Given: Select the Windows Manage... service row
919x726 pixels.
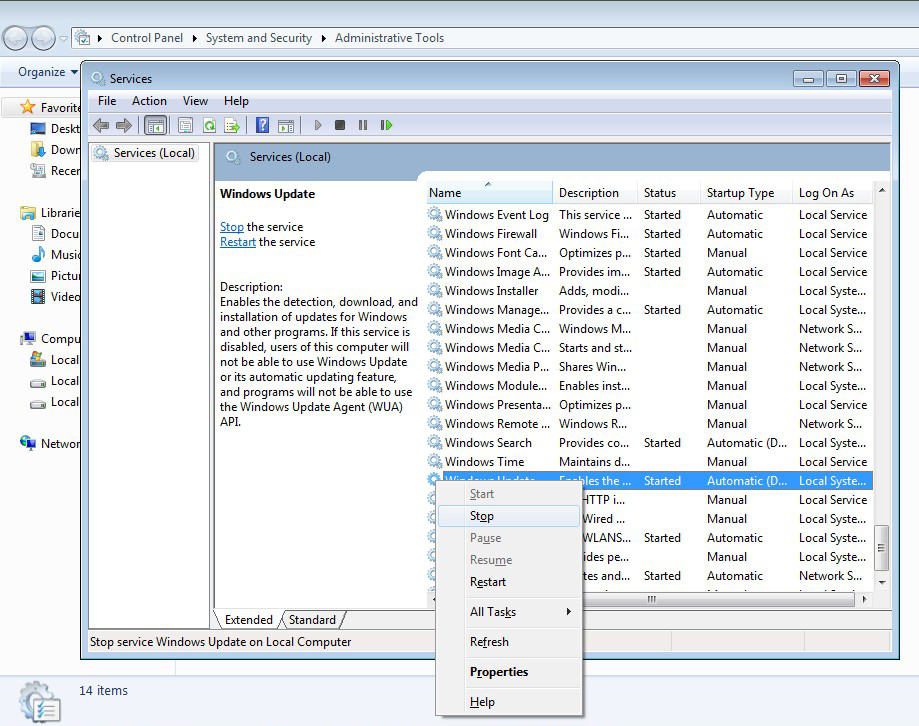Looking at the screenshot, I should pos(649,309).
